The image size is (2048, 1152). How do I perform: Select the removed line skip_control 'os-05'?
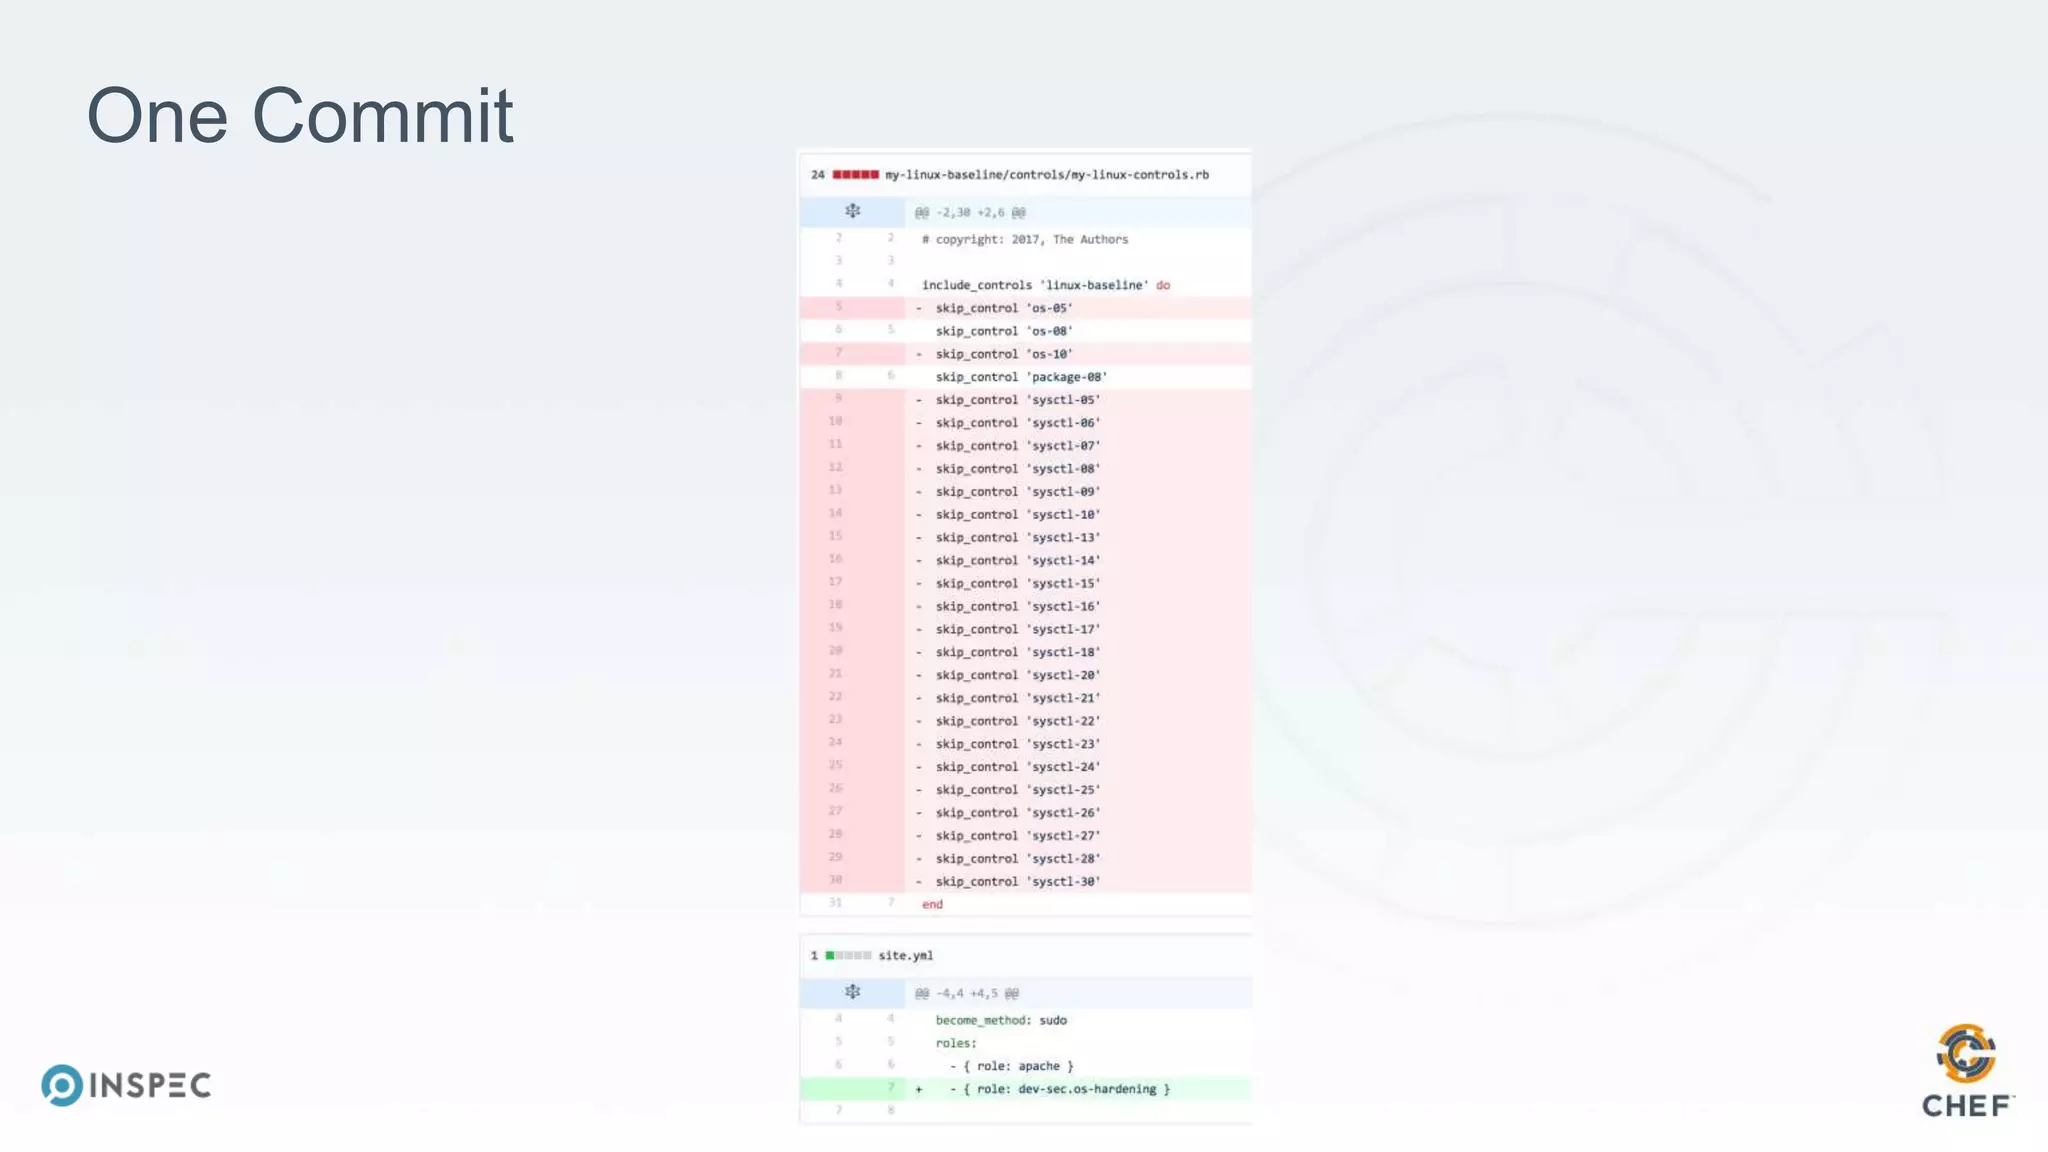(1025, 308)
